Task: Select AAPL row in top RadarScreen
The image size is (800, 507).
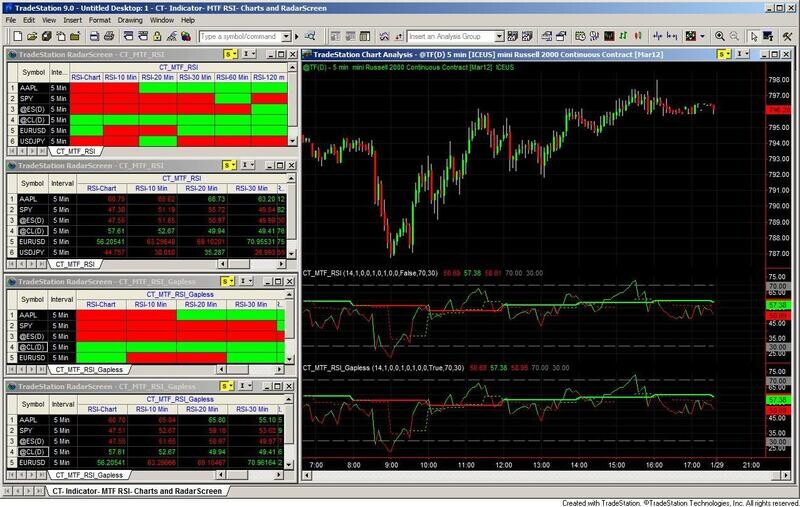Action: [x=148, y=88]
